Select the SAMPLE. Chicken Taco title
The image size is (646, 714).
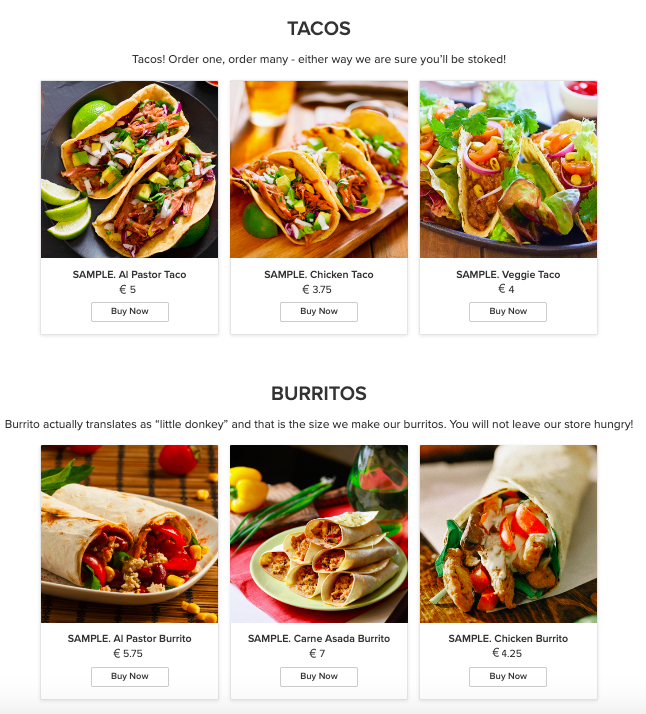point(319,275)
